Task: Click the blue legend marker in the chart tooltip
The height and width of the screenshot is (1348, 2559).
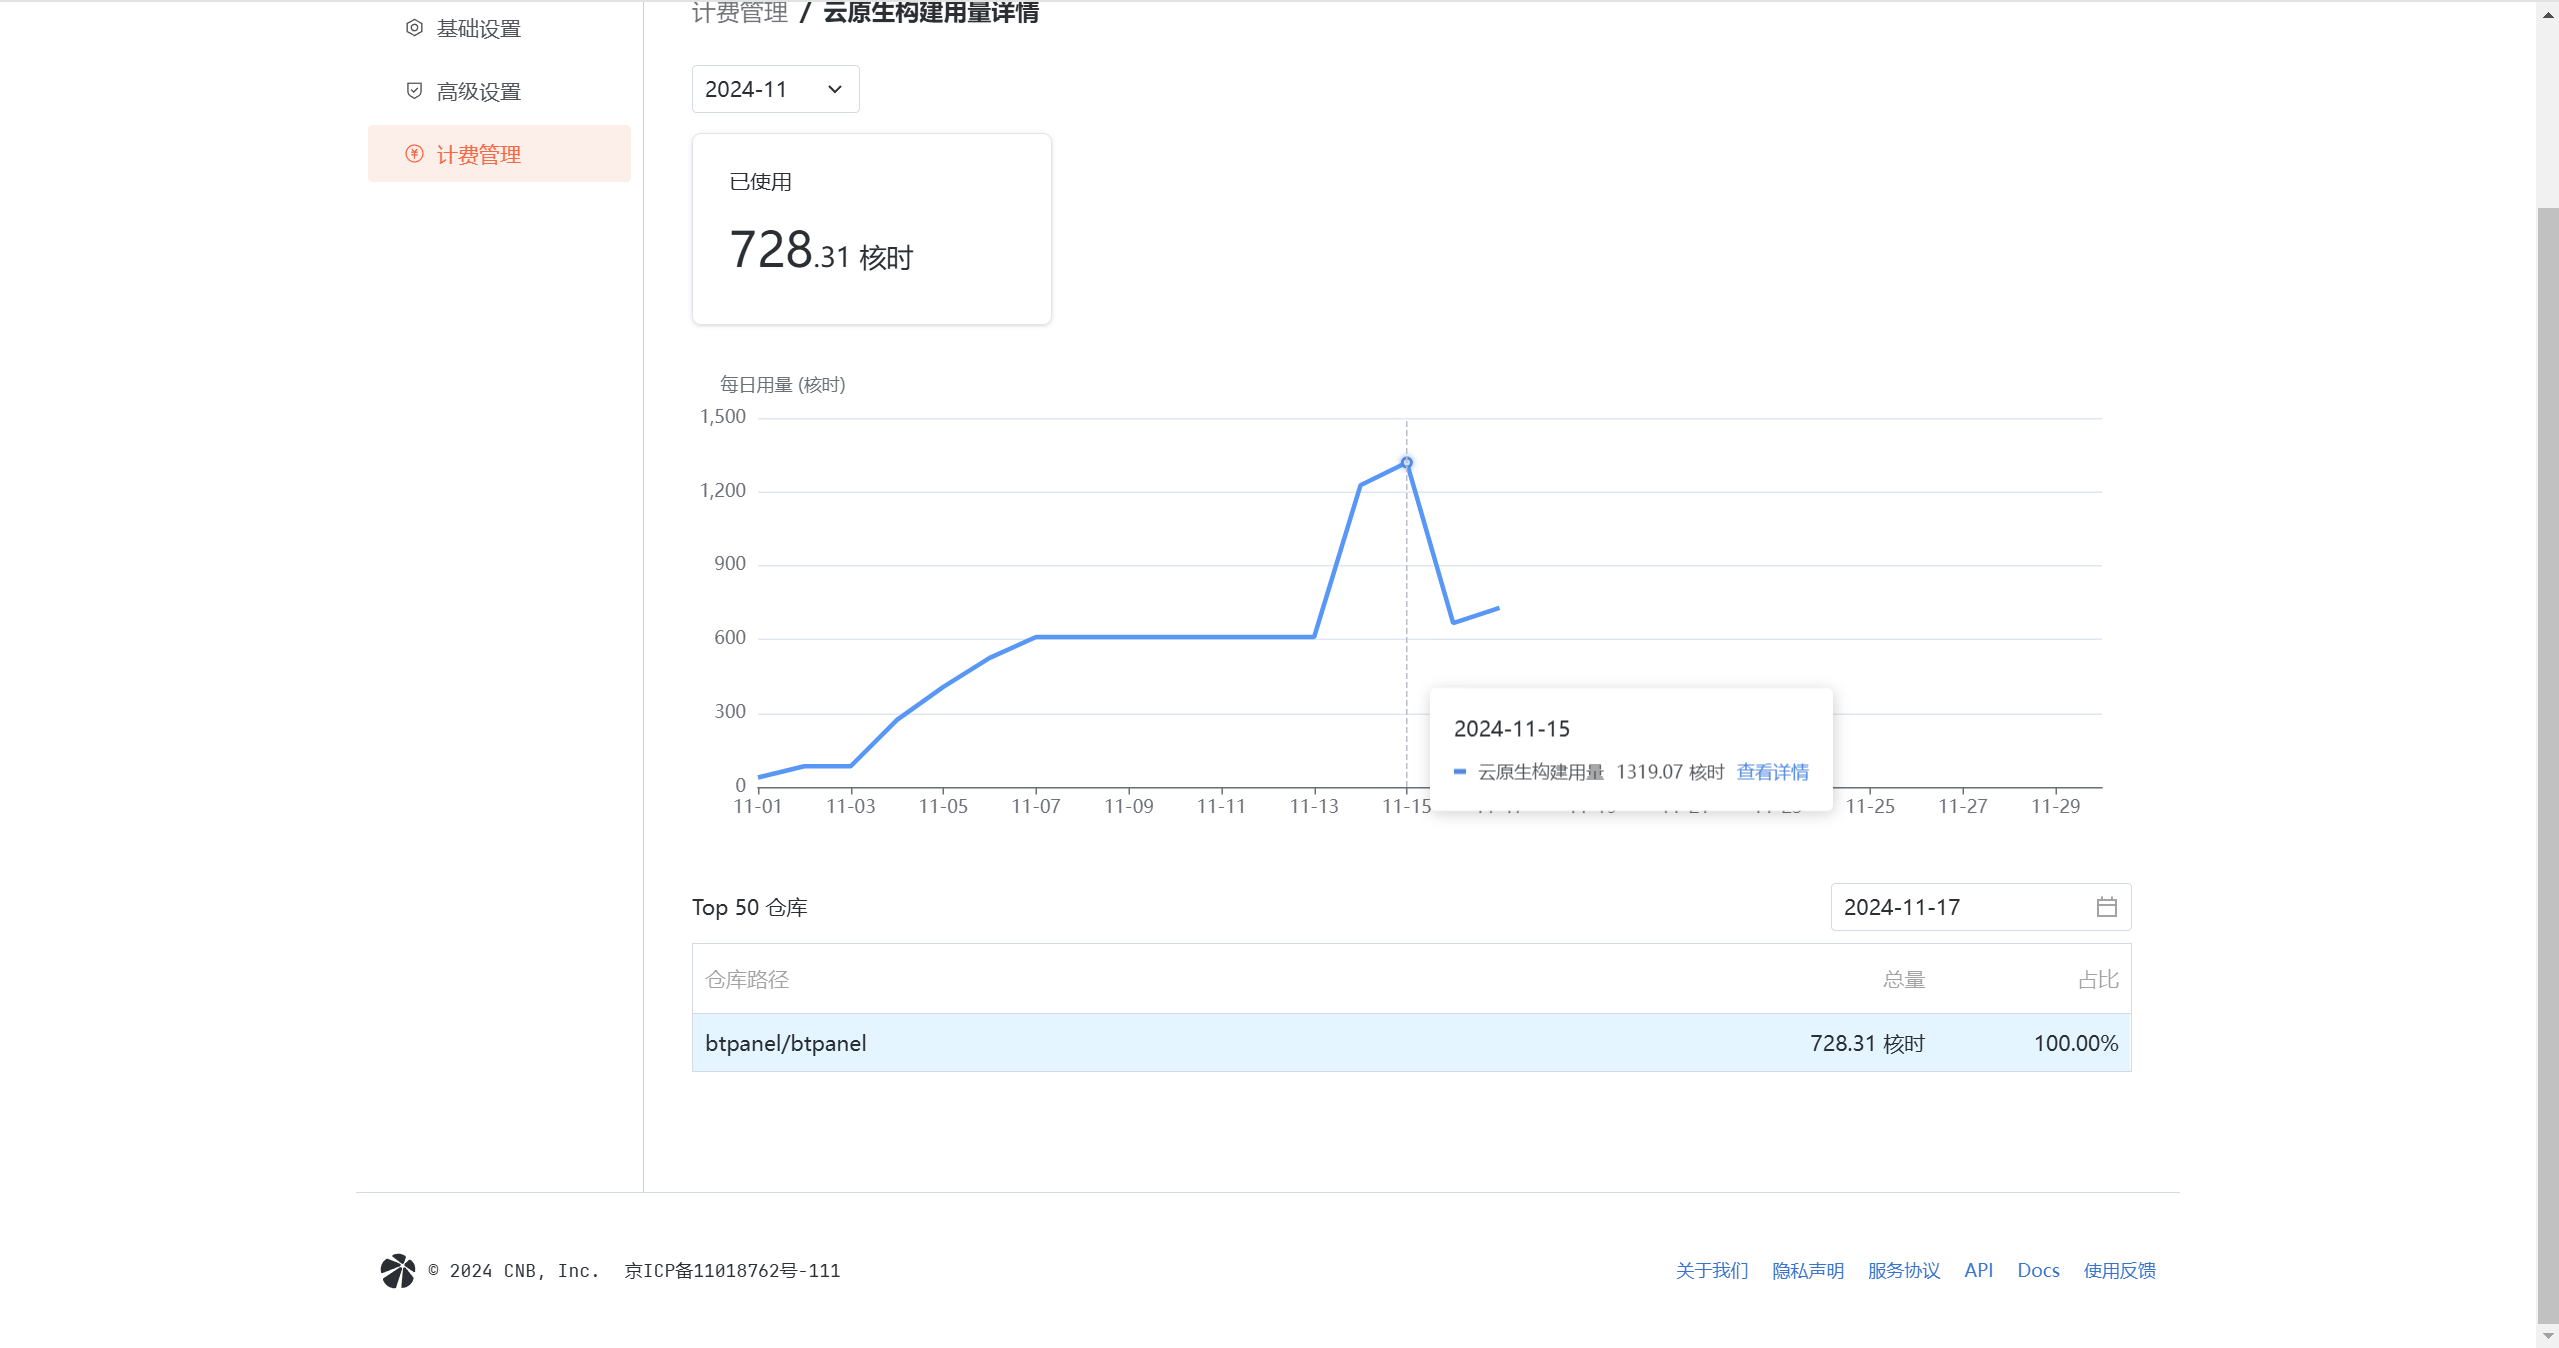Action: (1460, 772)
